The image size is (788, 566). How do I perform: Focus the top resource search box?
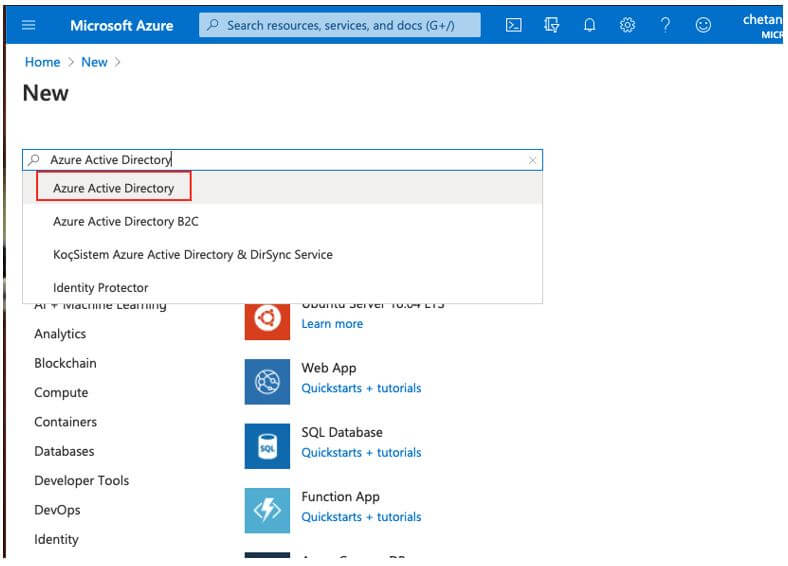click(340, 25)
